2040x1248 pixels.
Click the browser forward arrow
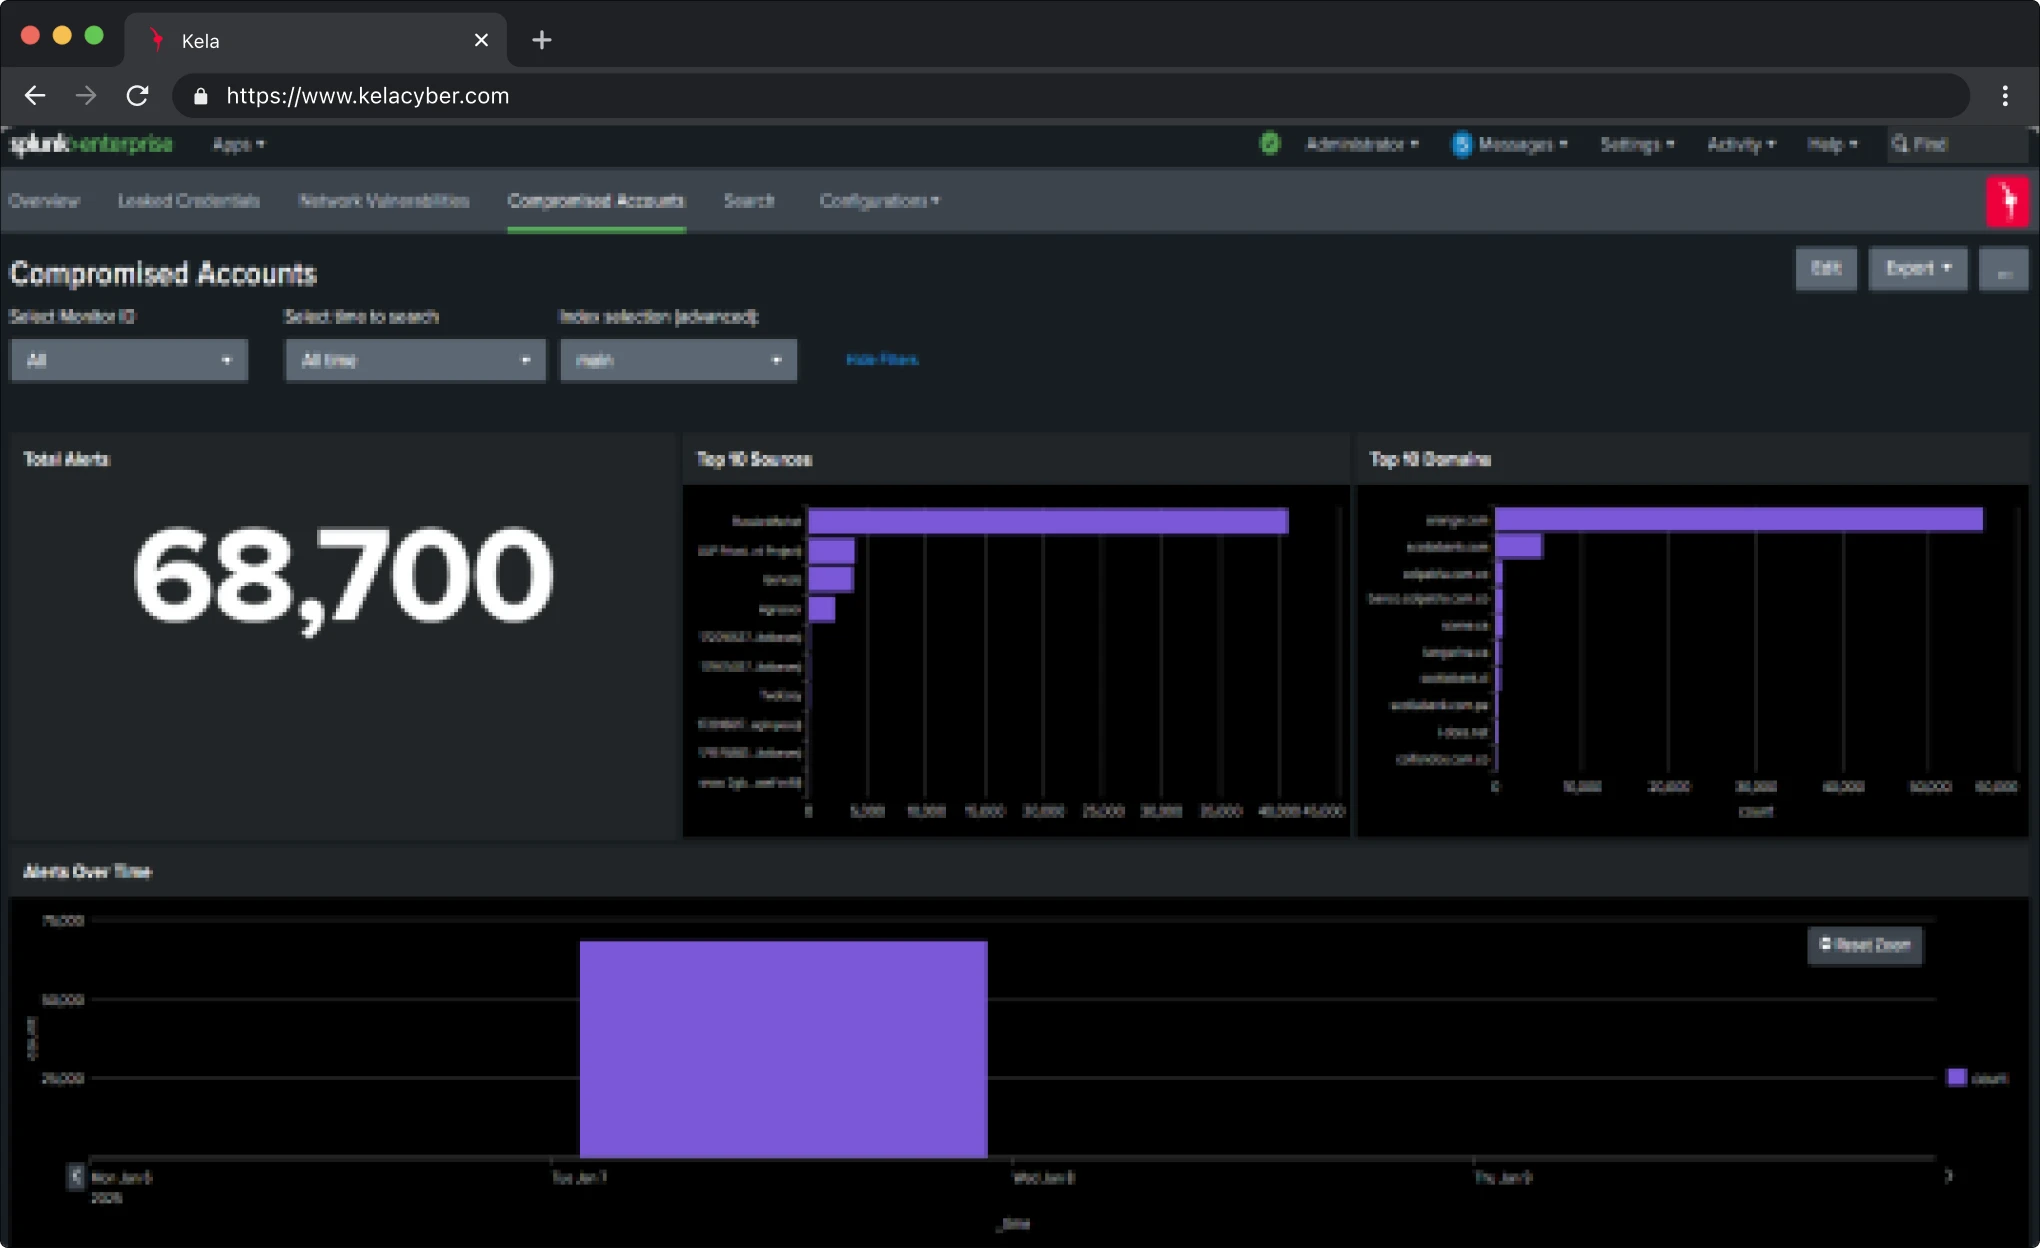[x=86, y=95]
